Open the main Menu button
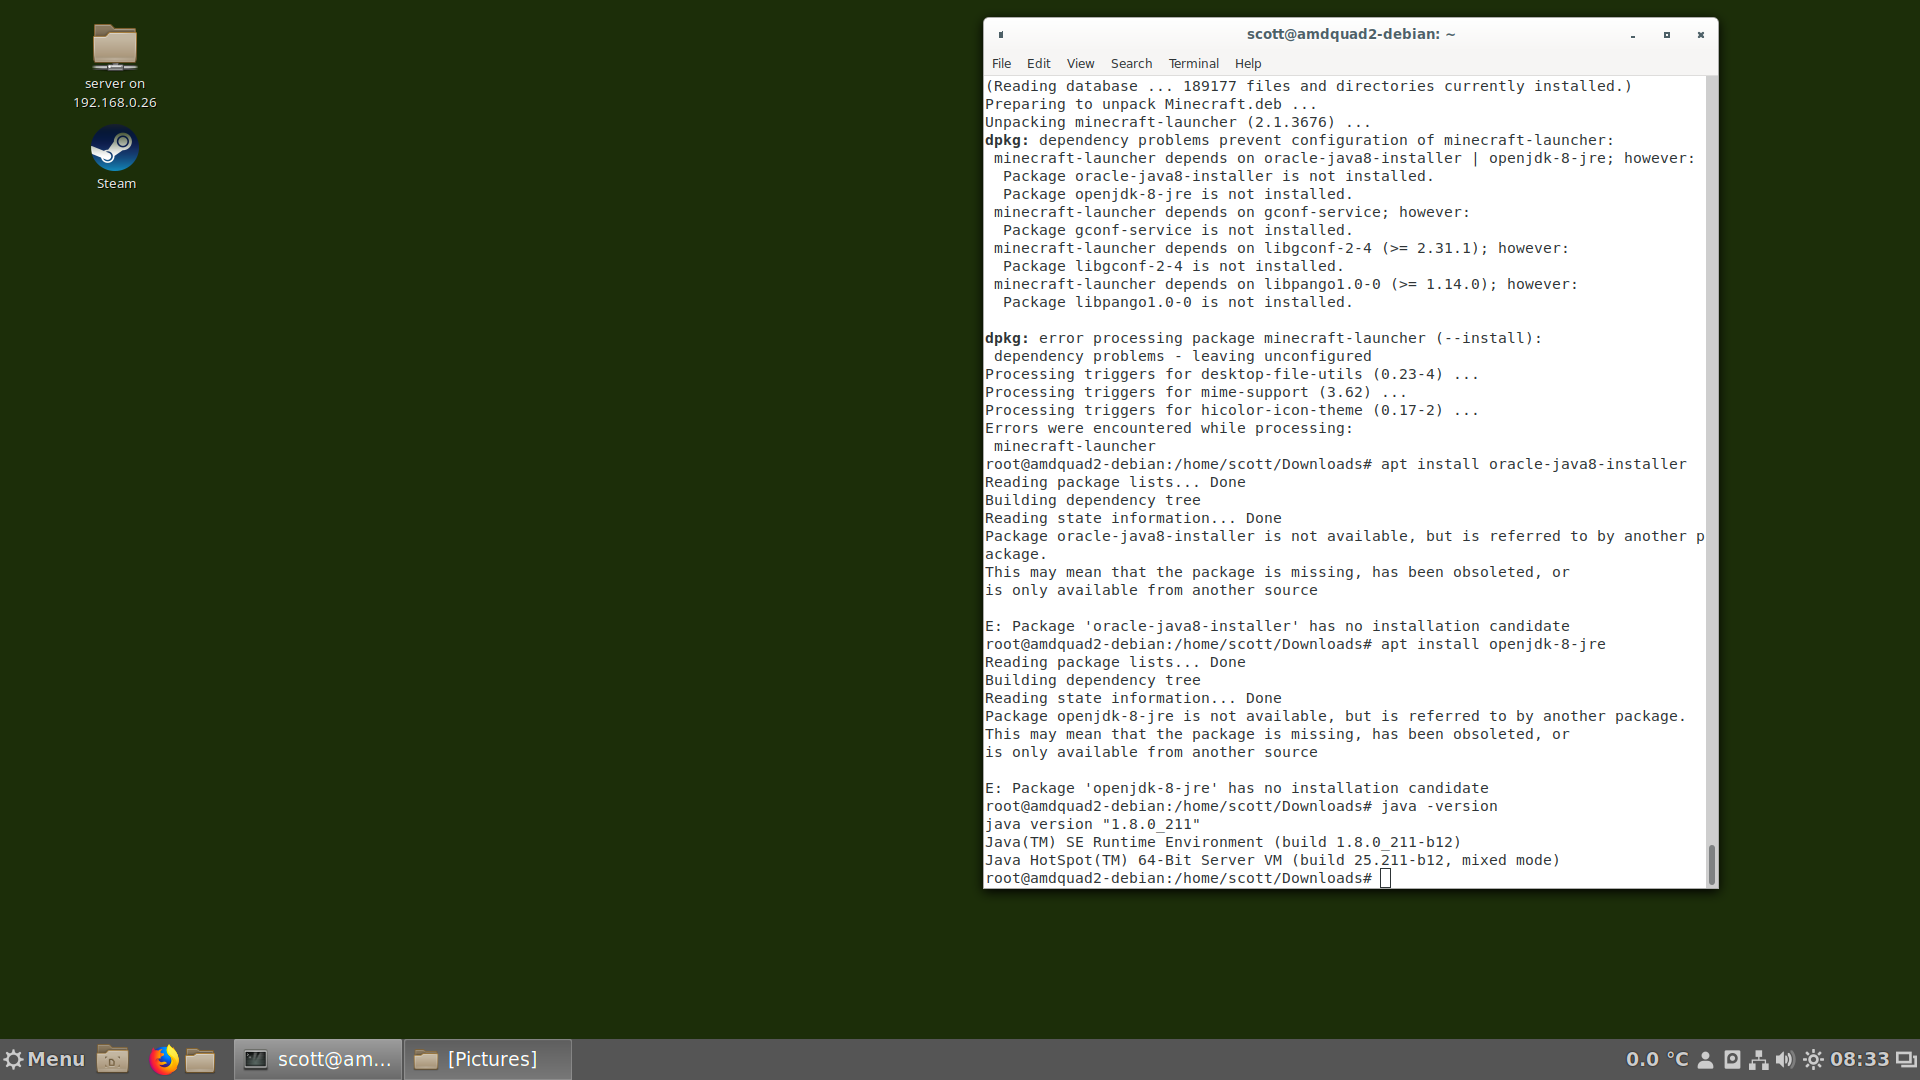This screenshot has width=1920, height=1080. (x=44, y=1059)
